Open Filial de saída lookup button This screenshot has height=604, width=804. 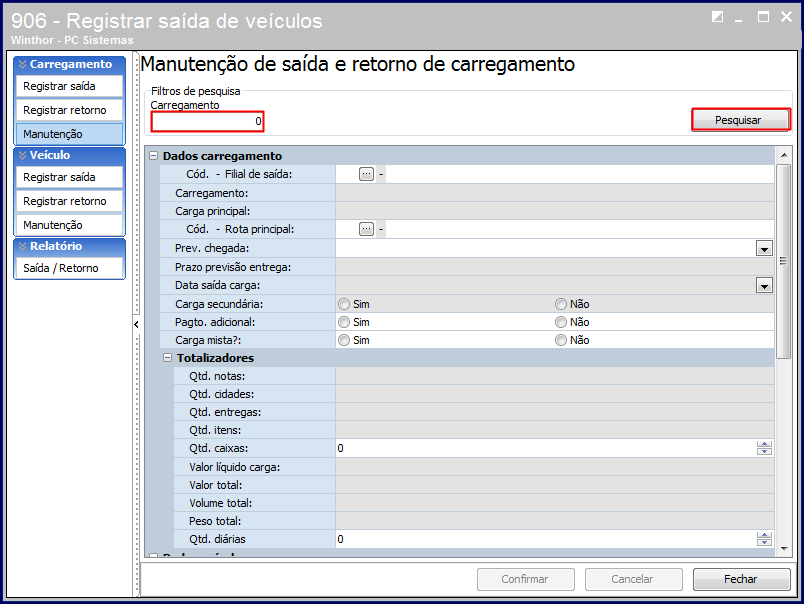(x=366, y=174)
